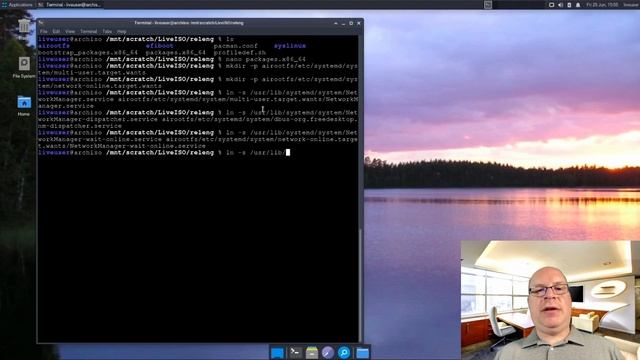Launch the web browser from the dock
The height and width of the screenshot is (360, 640).
point(328,353)
